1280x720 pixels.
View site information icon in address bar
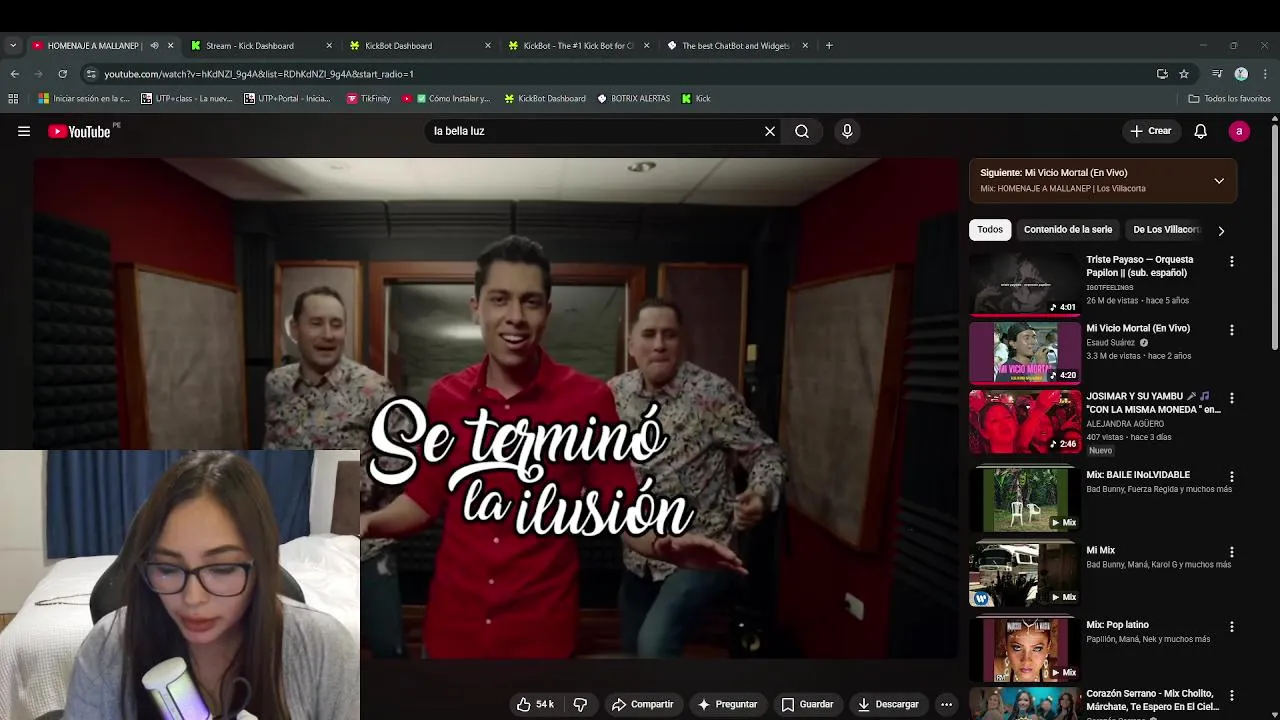click(91, 74)
